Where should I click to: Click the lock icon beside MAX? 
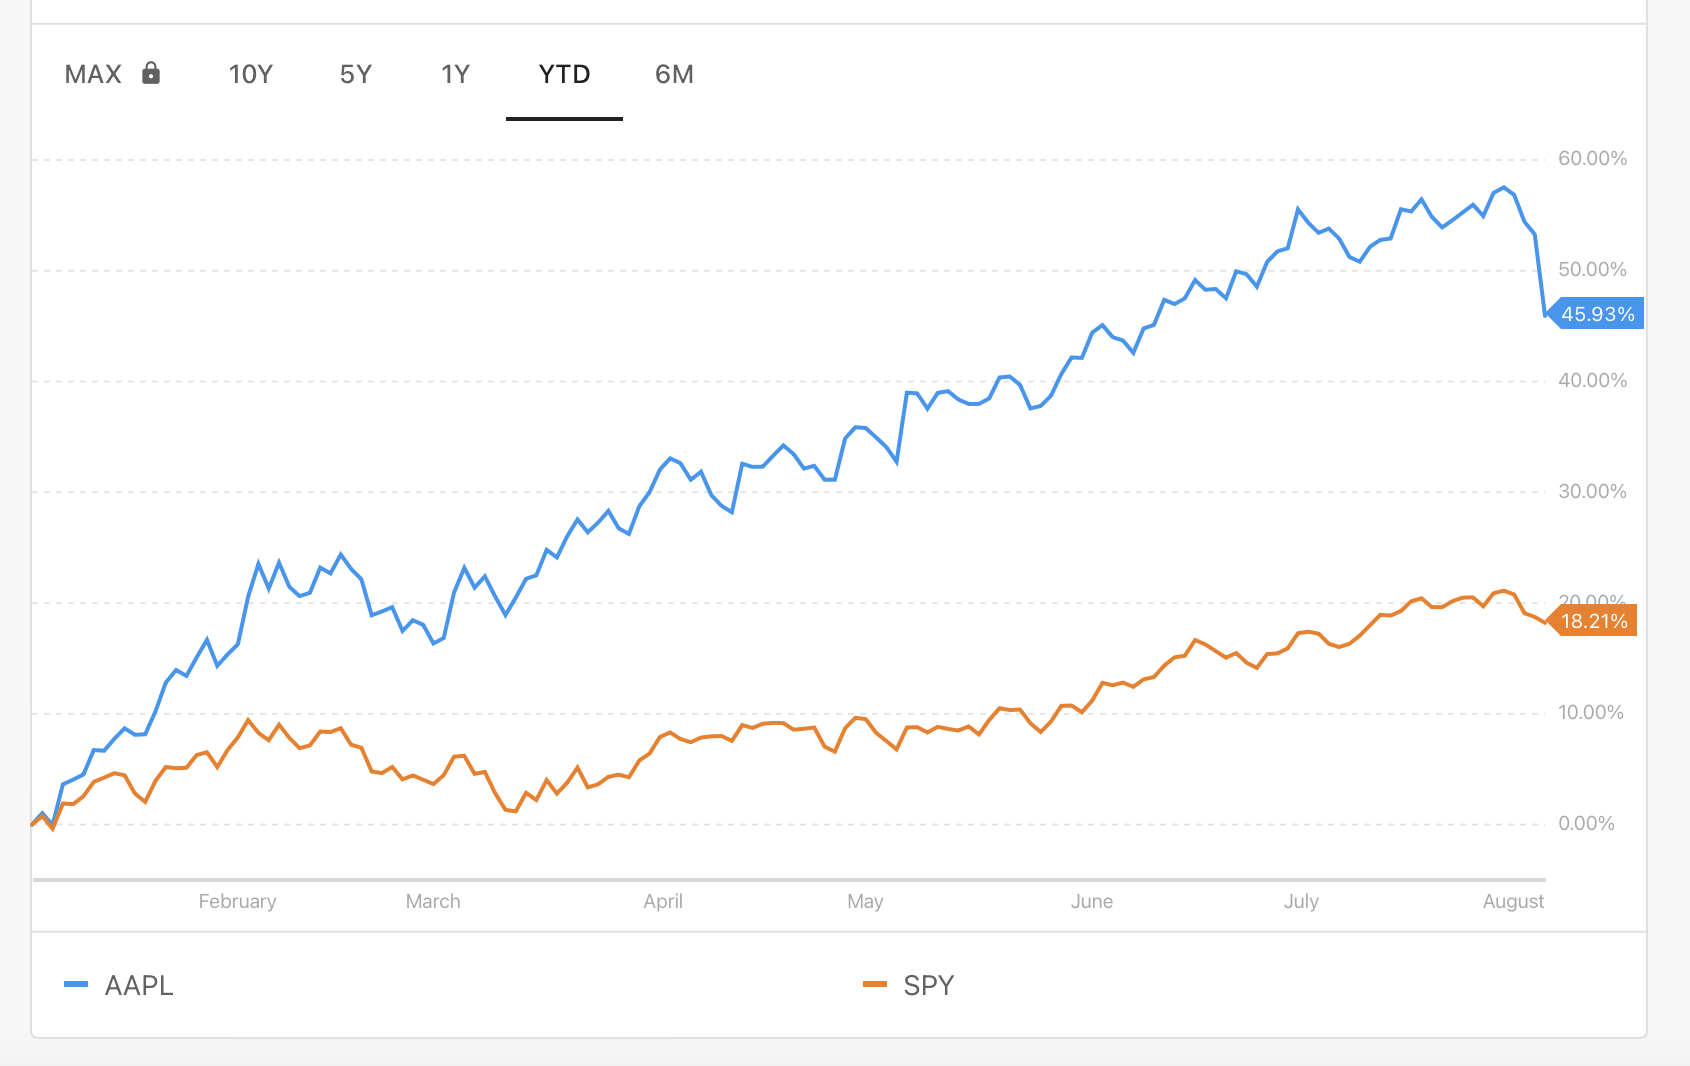pyautogui.click(x=151, y=73)
